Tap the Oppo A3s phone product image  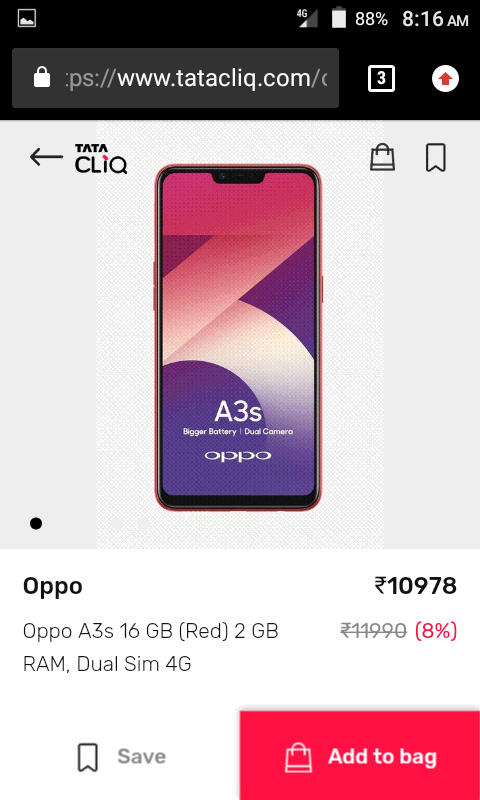239,337
